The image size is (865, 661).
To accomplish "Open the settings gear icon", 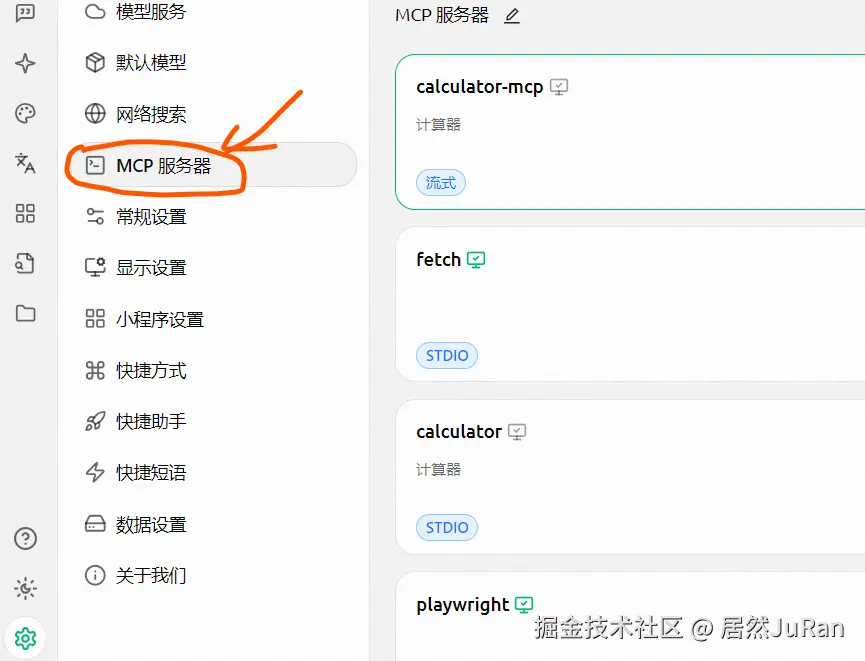I will point(25,638).
